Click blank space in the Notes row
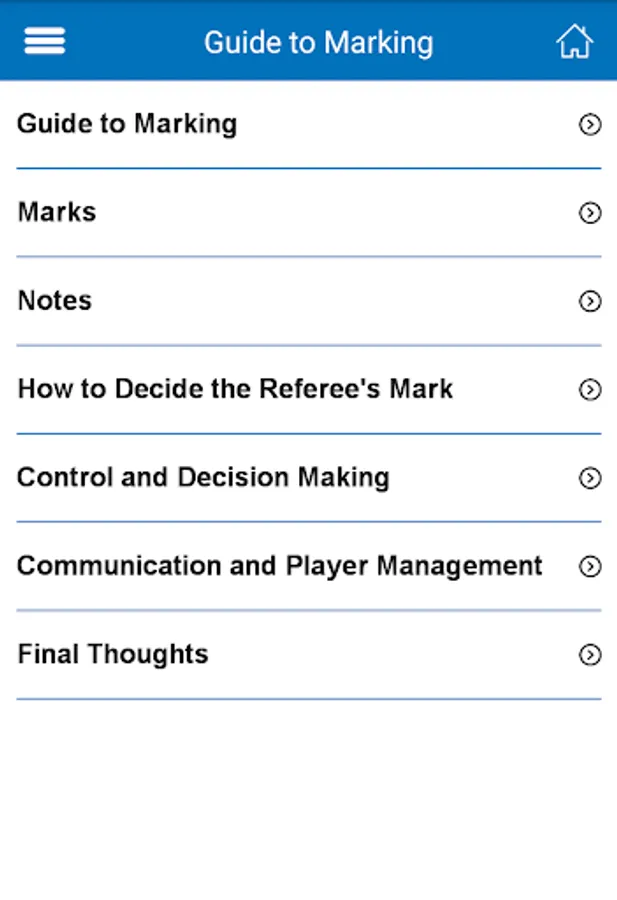617x900 pixels. (333, 301)
